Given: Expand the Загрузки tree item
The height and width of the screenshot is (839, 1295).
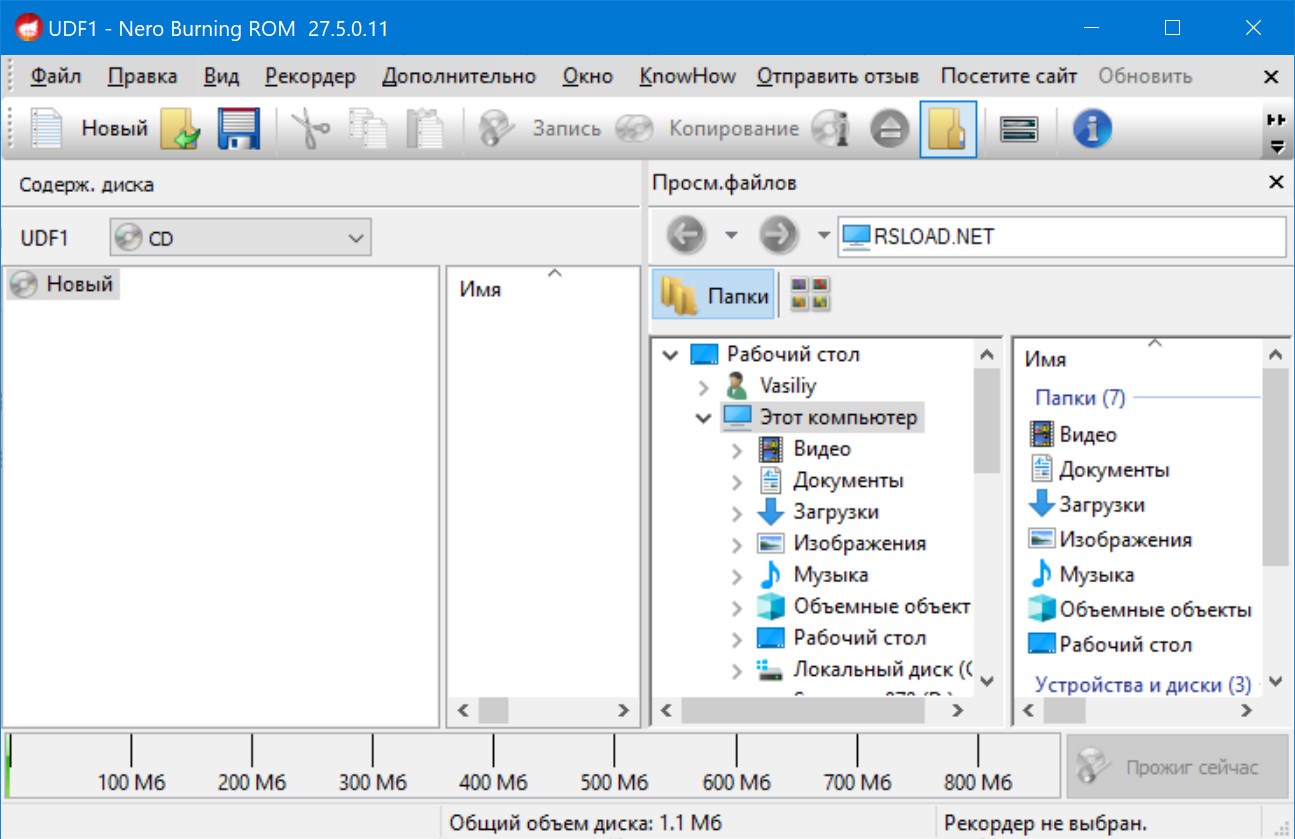Looking at the screenshot, I should point(737,513).
